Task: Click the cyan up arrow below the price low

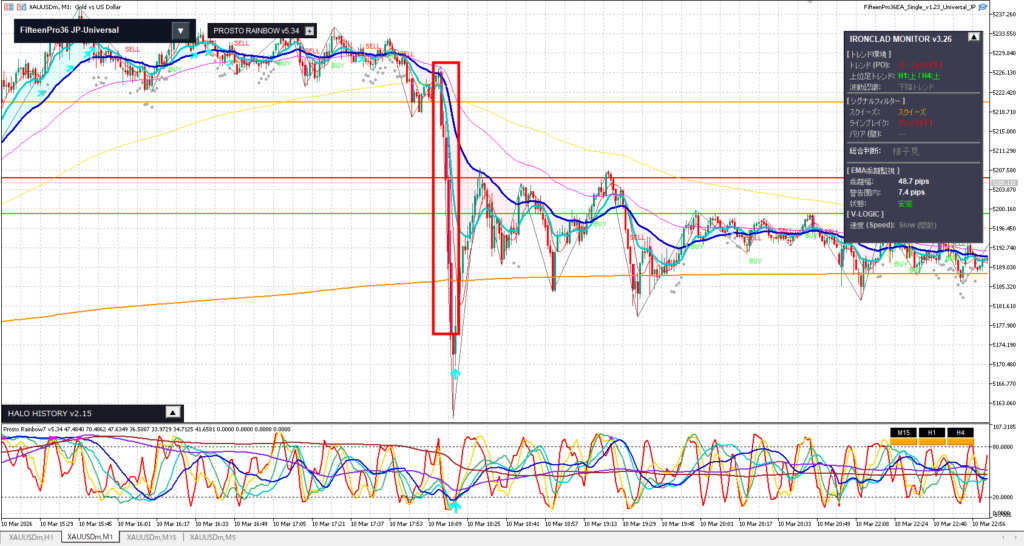Action: [455, 373]
